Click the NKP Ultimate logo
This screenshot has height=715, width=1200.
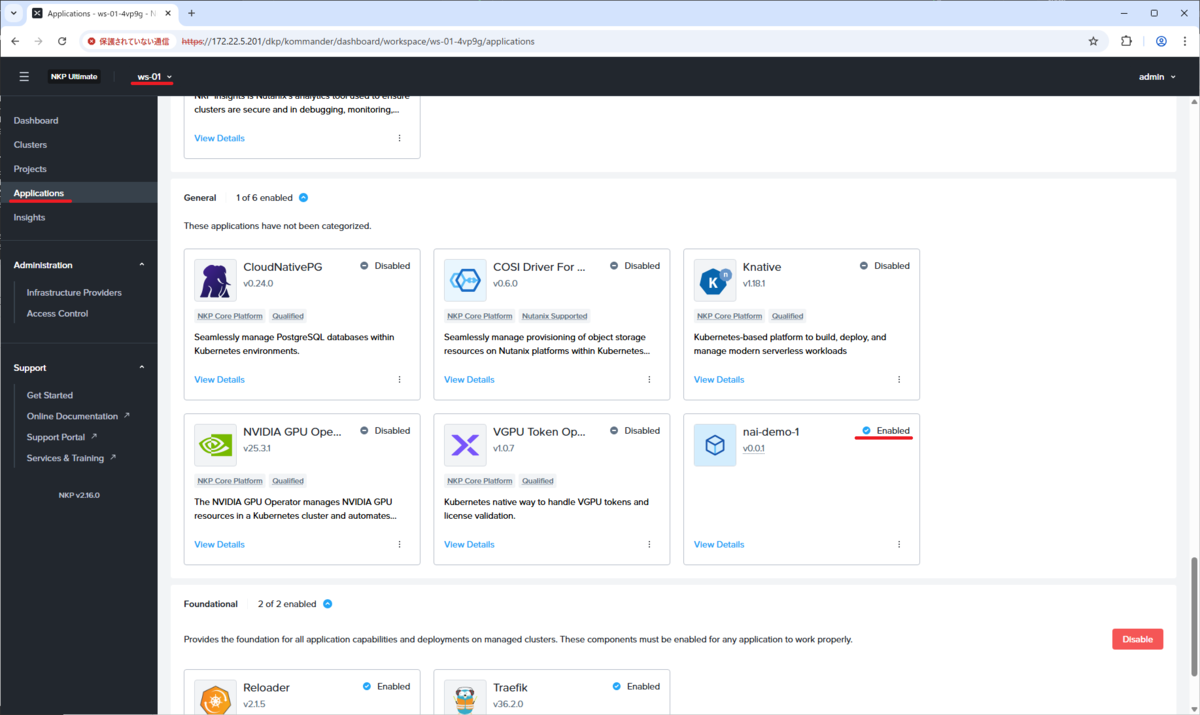75,76
